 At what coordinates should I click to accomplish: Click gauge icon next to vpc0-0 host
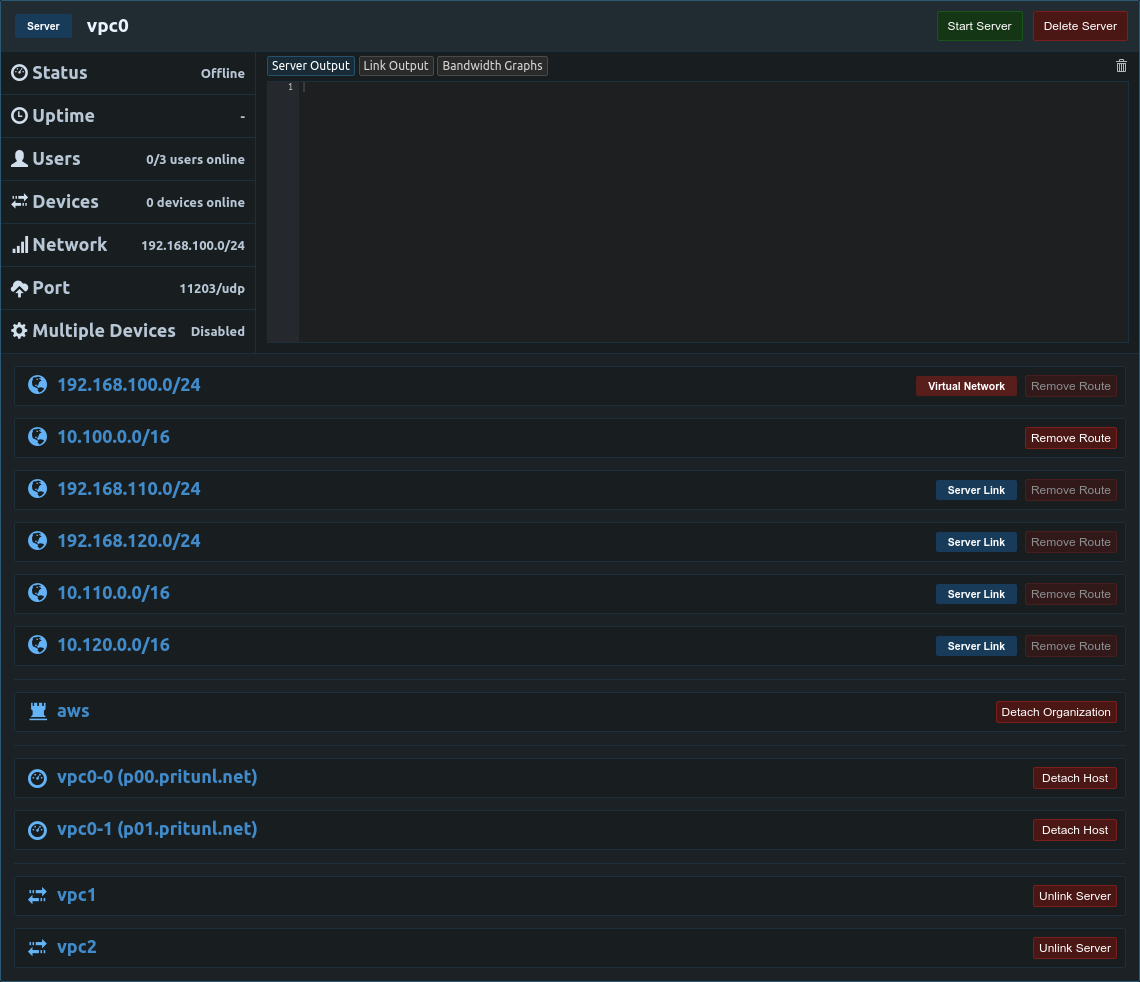(38, 778)
